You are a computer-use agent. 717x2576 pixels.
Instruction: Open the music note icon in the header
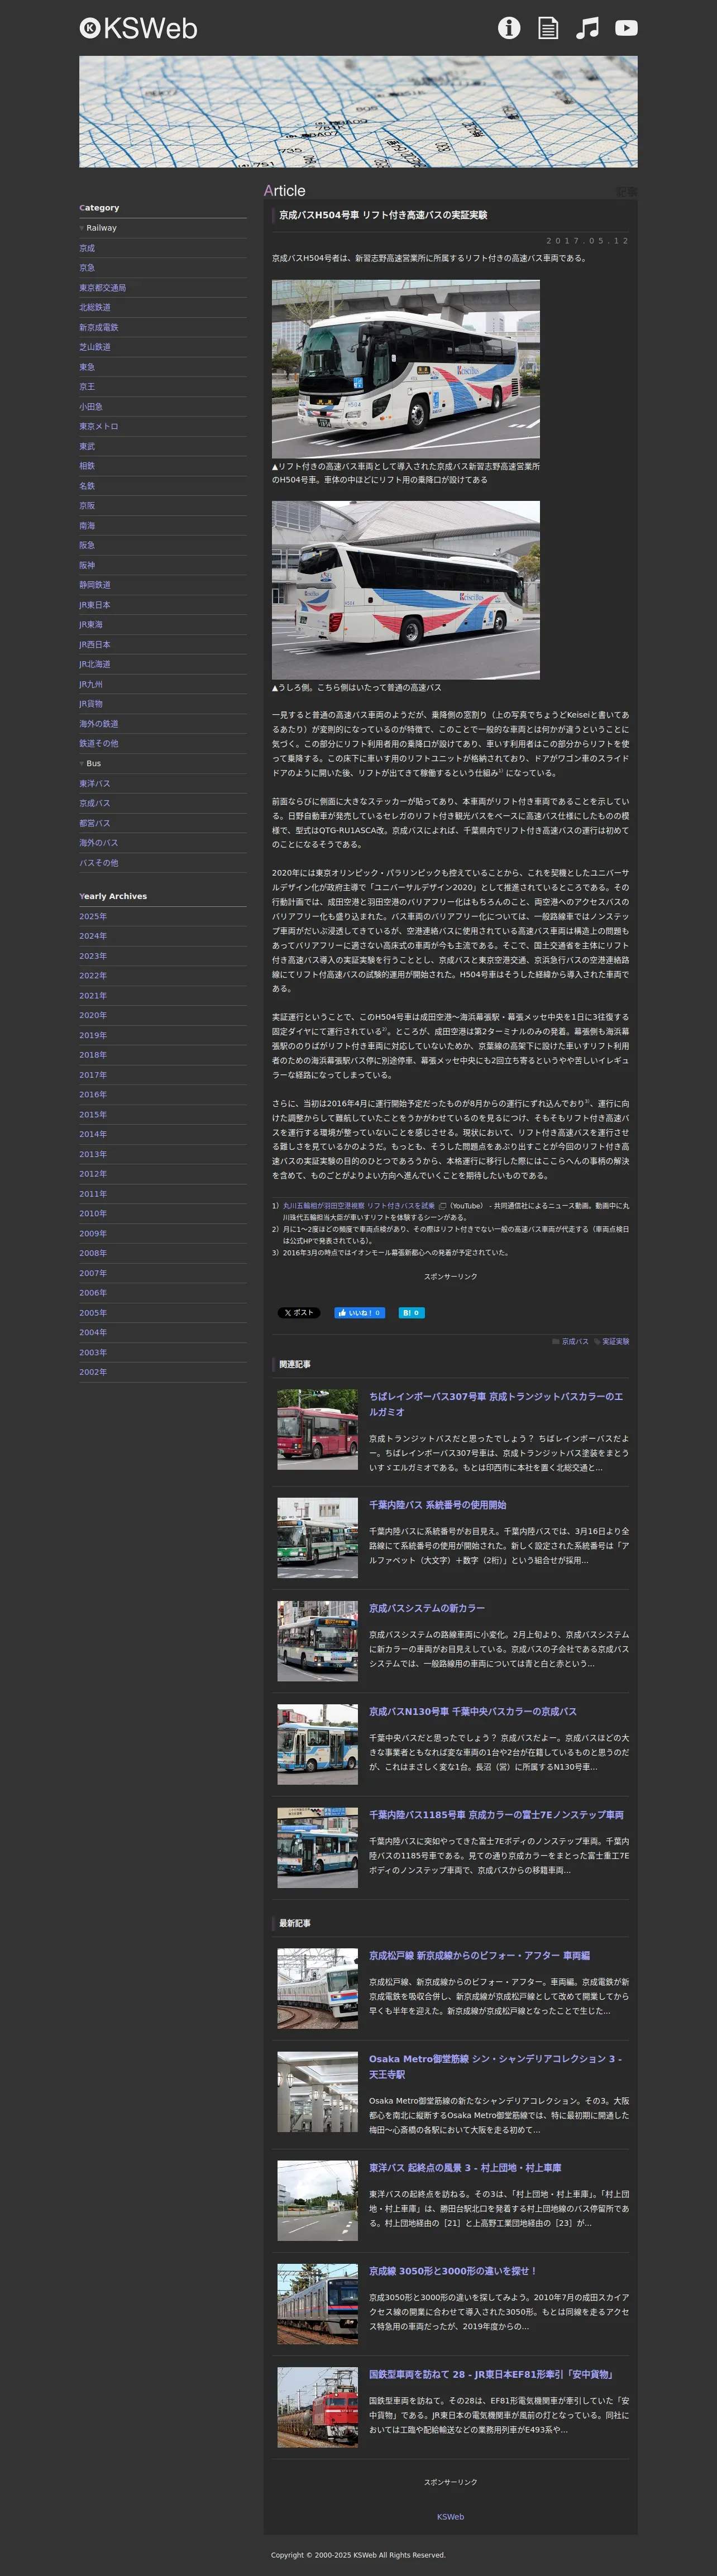(587, 28)
